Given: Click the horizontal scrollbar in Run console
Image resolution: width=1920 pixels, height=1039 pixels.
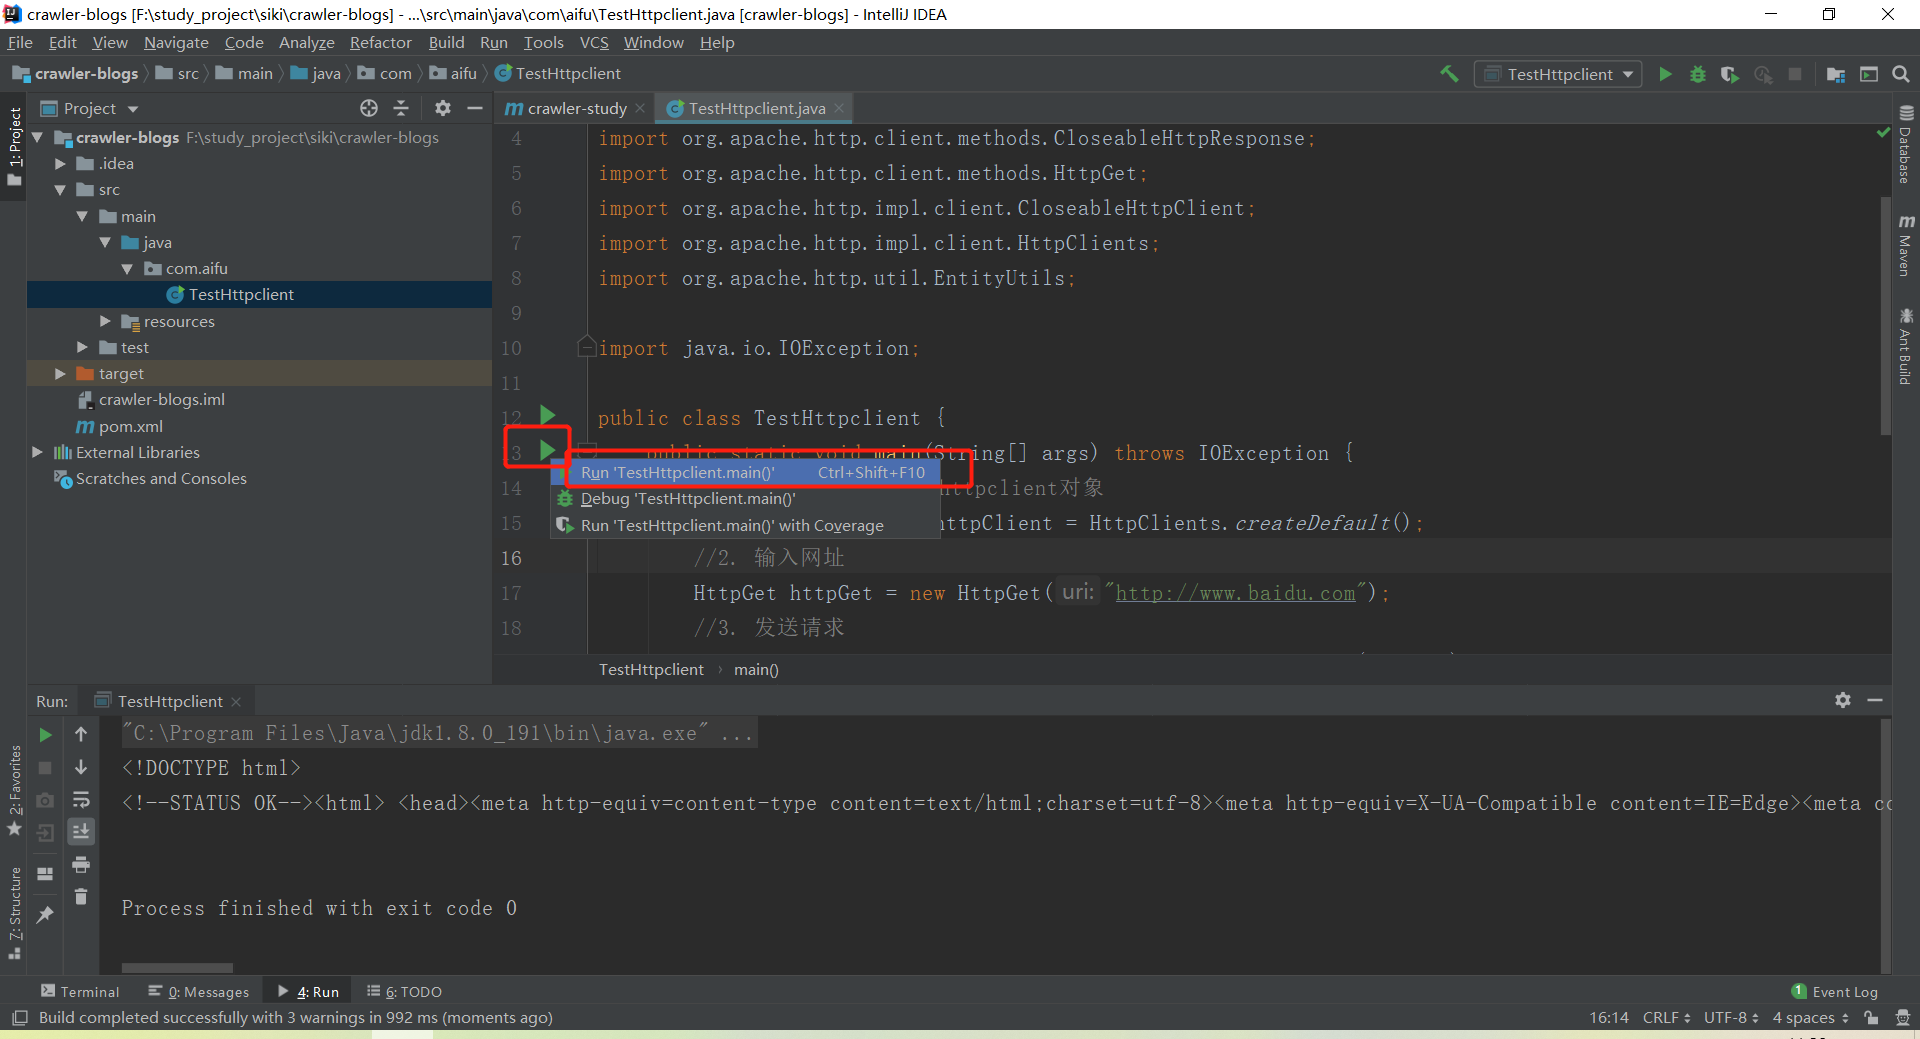Looking at the screenshot, I should point(177,967).
